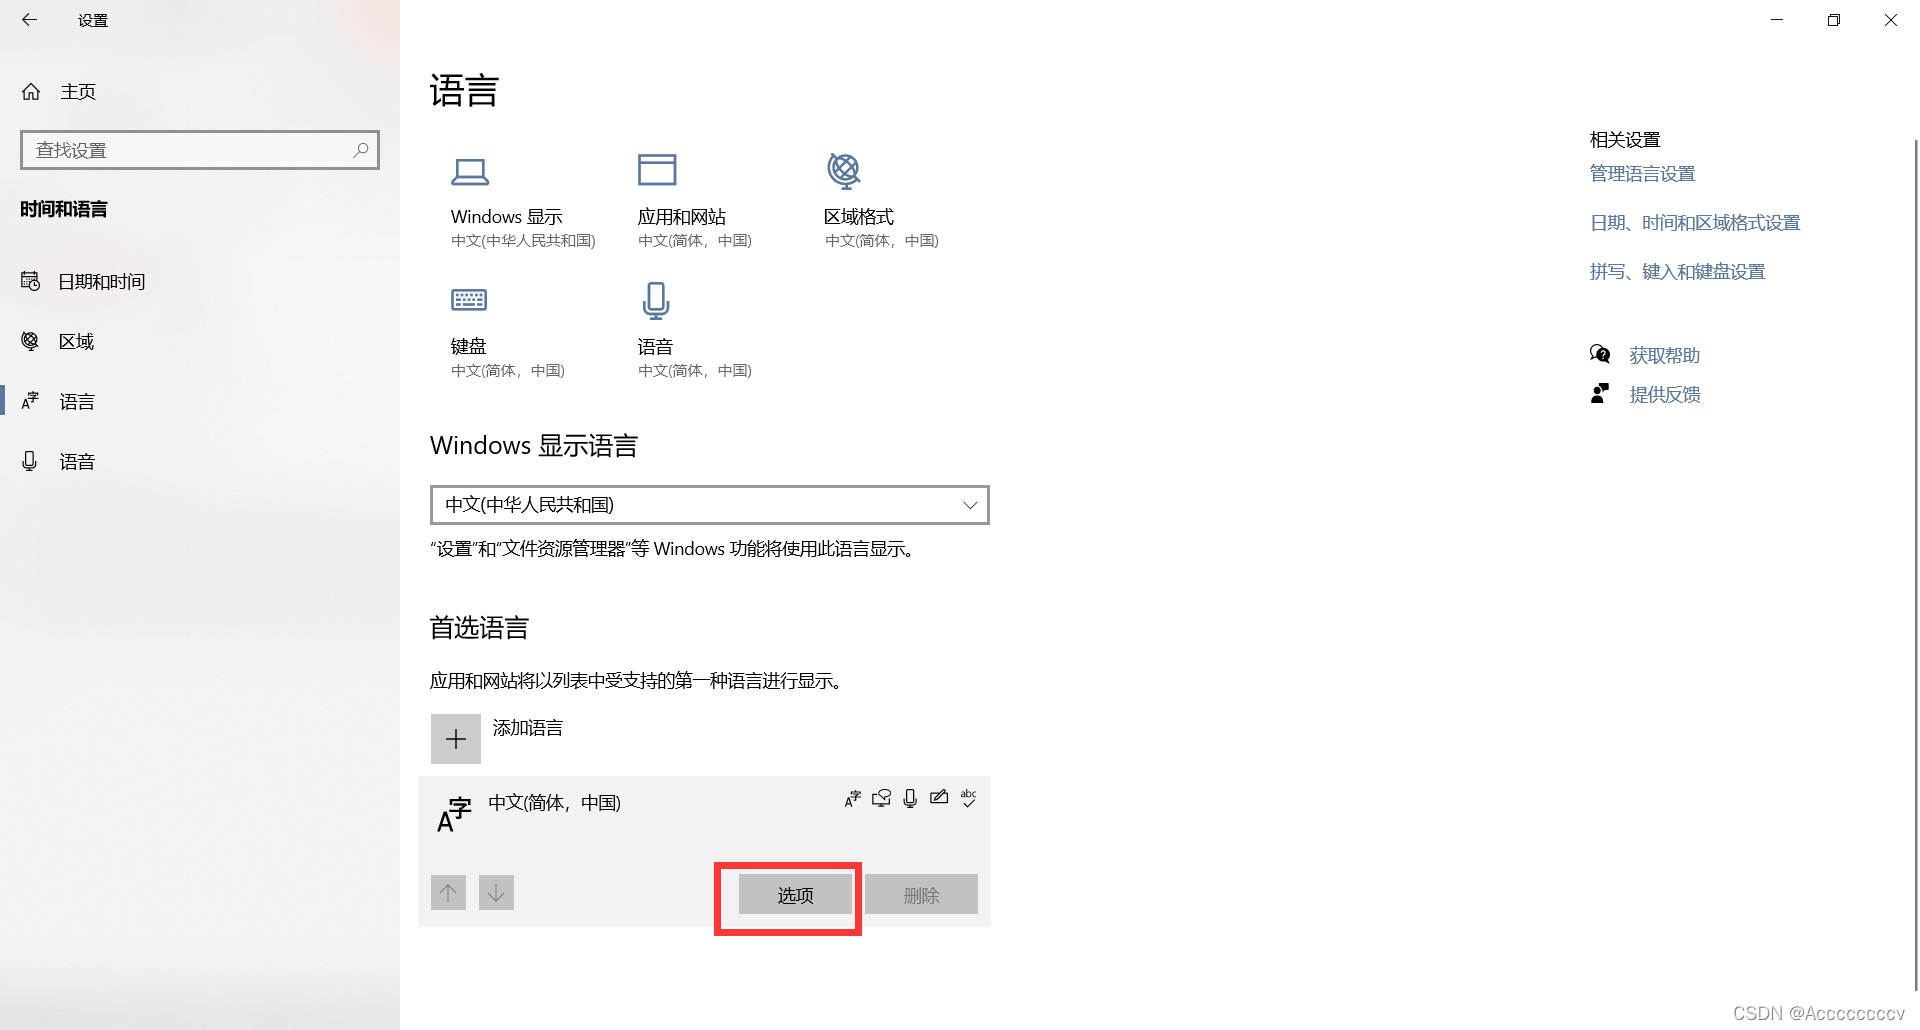Screen dimensions: 1920x1030
Task: Open 语音 settings in sidebar
Action: 76,462
